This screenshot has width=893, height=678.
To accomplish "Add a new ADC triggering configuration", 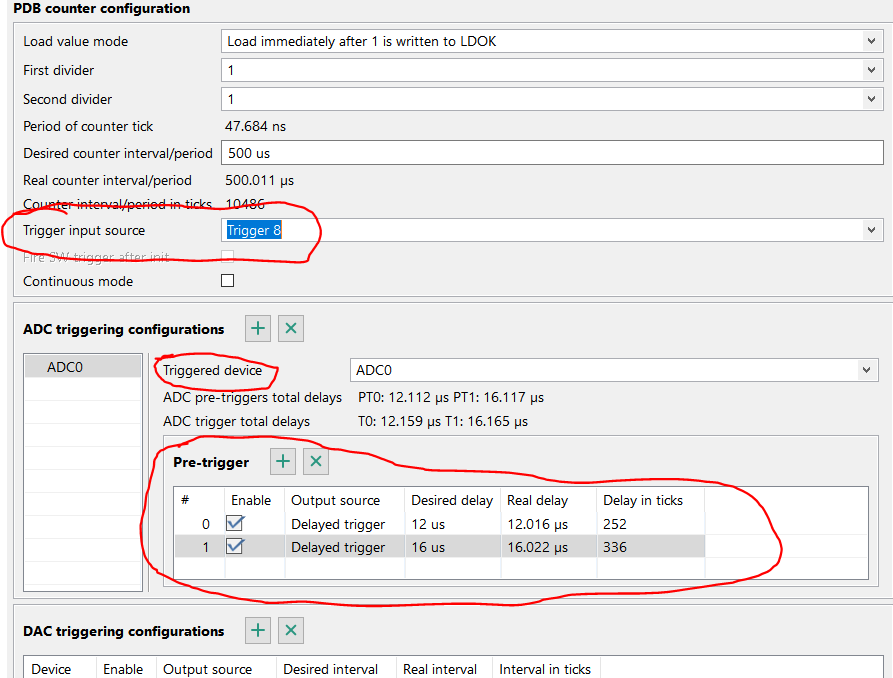I will pyautogui.click(x=257, y=328).
